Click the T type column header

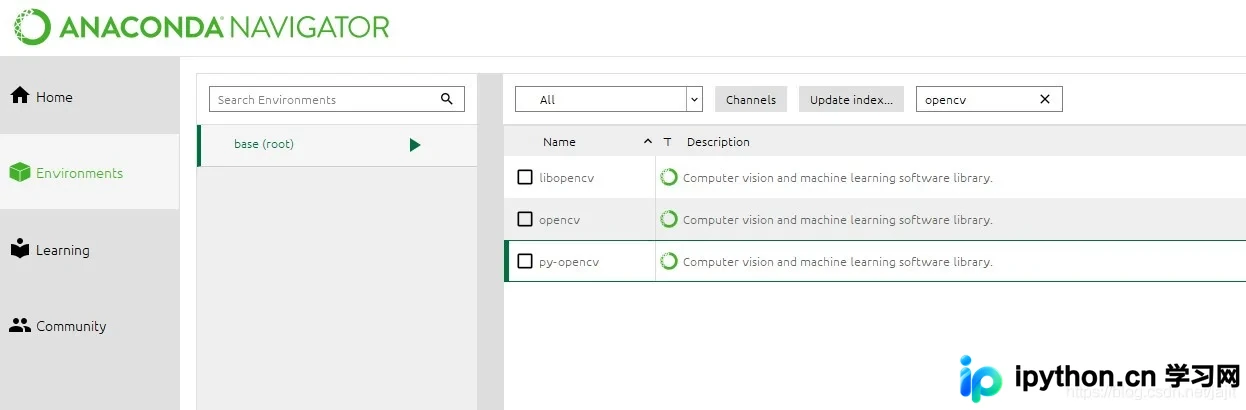pyautogui.click(x=667, y=142)
